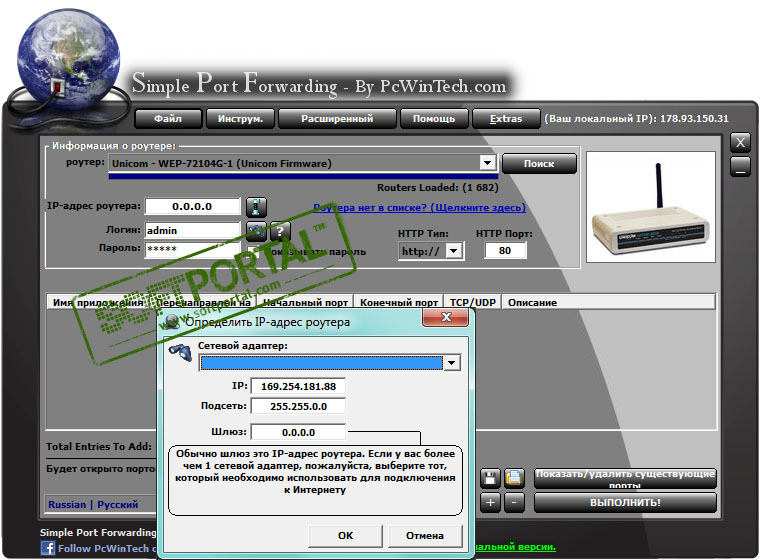
Task: Click the binoculars icon in the dialog
Action: (x=180, y=352)
